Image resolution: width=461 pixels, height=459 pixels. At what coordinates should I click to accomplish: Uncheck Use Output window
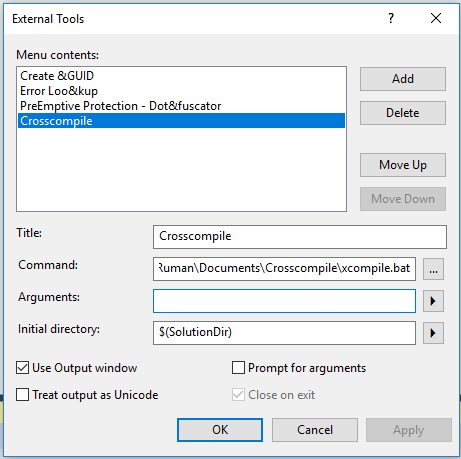pos(22,368)
